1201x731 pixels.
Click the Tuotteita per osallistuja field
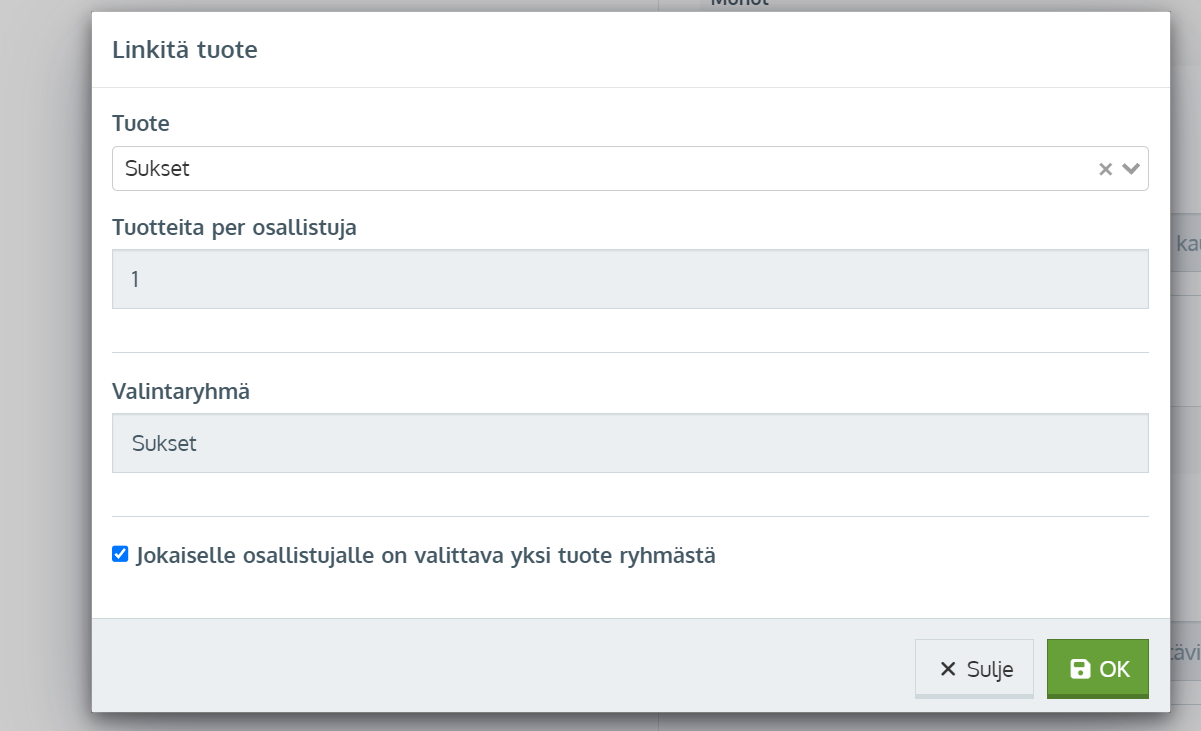pyautogui.click(x=630, y=279)
